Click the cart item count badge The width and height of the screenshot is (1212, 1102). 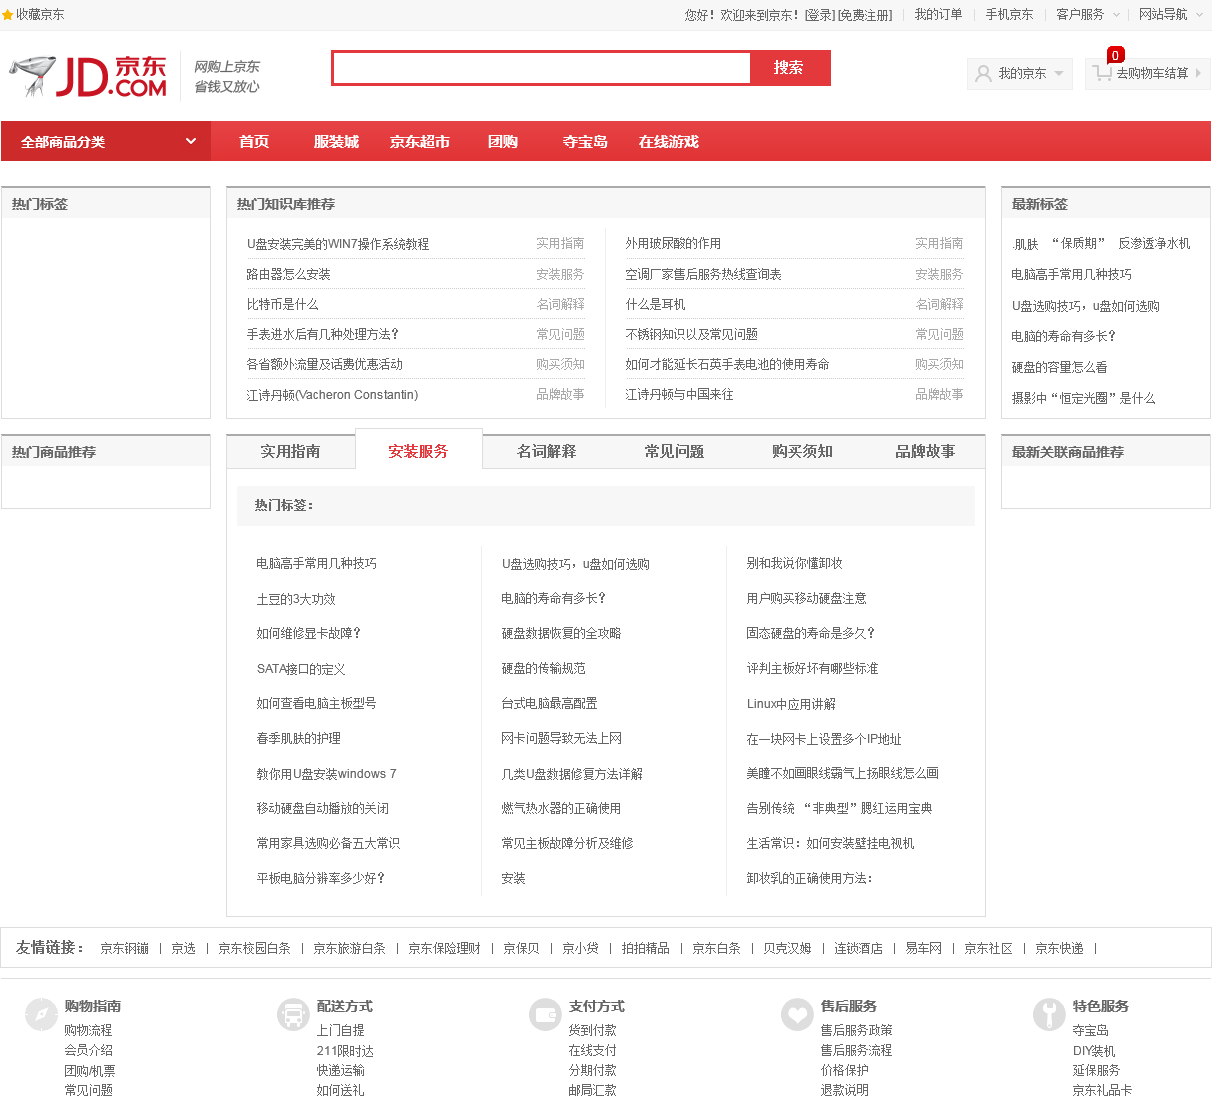pyautogui.click(x=1115, y=55)
